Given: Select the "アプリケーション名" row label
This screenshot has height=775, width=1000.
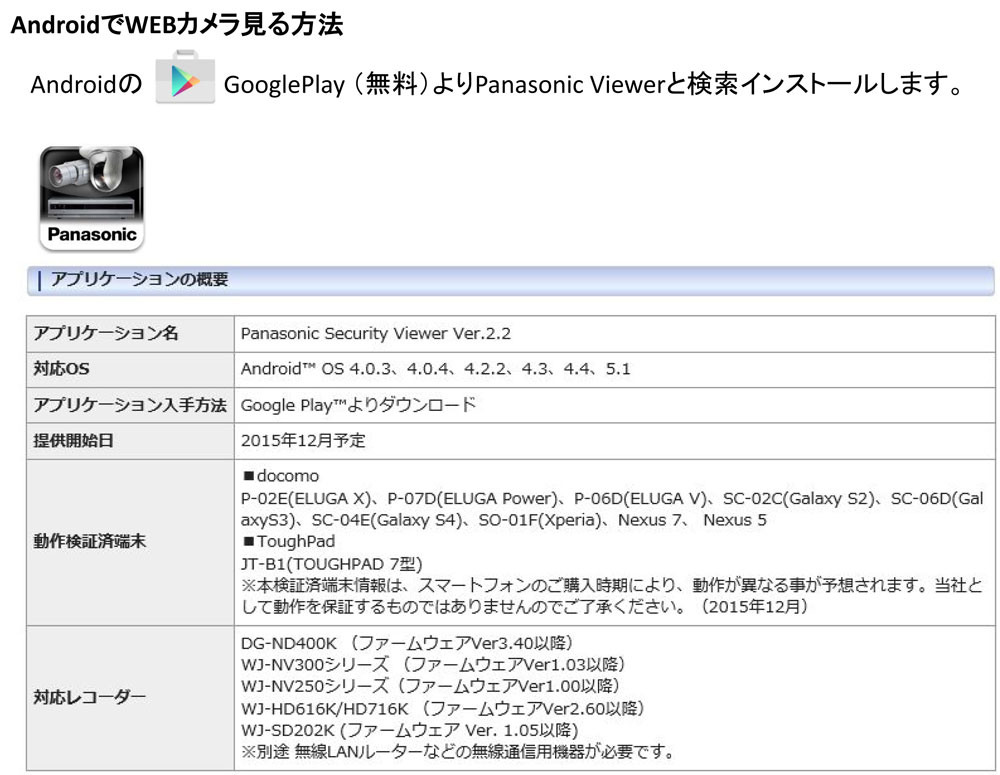Looking at the screenshot, I should [106, 333].
